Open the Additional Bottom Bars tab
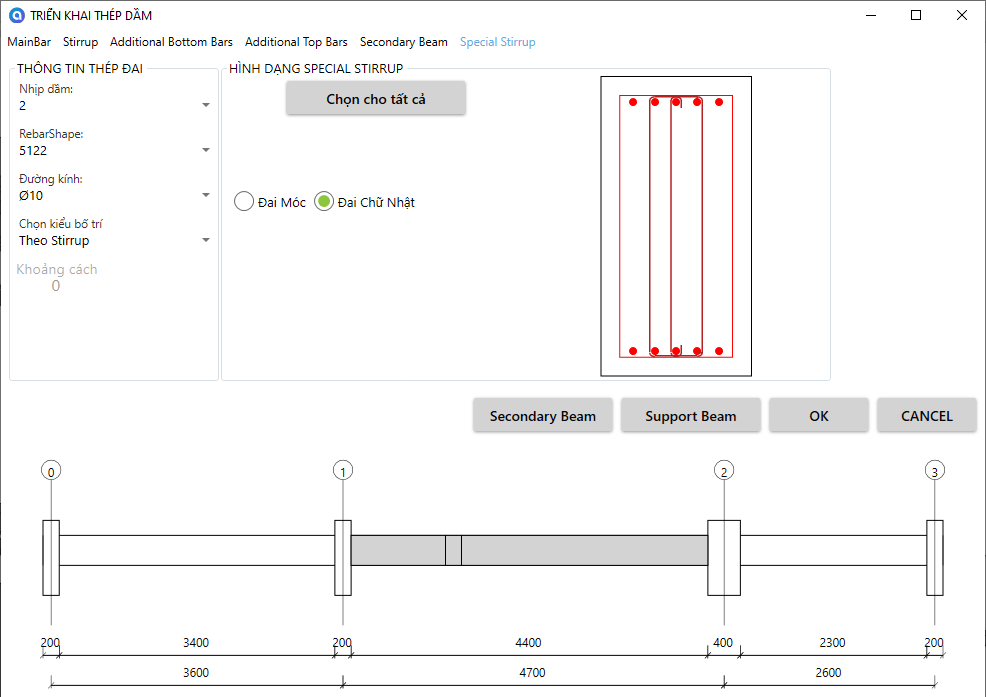Viewport: 986px width, 697px height. coord(171,42)
